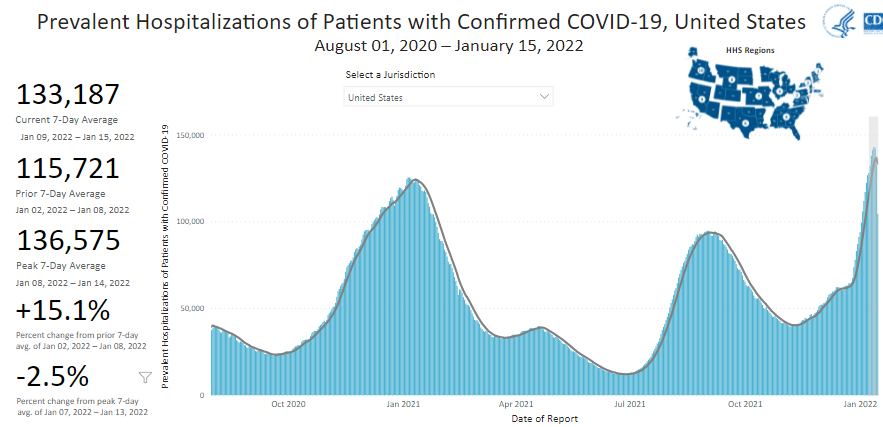The height and width of the screenshot is (427, 883).
Task: Open the Select a Jurisdiction dropdown
Action: pos(448,97)
